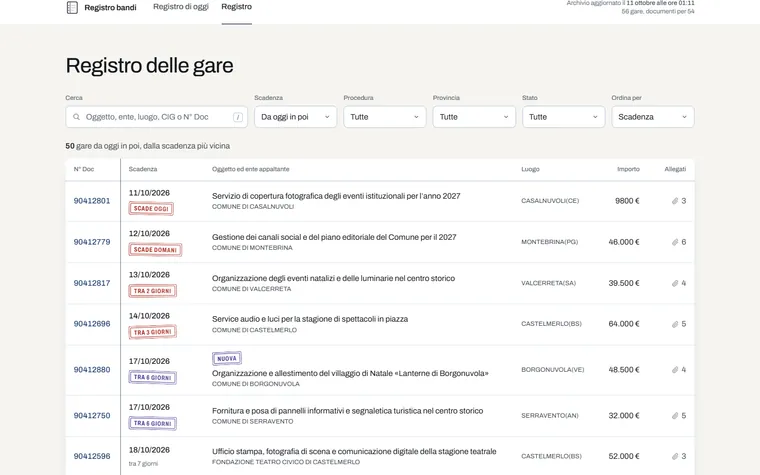Click the 64.000 € amount
760x475 pixels.
point(624,324)
